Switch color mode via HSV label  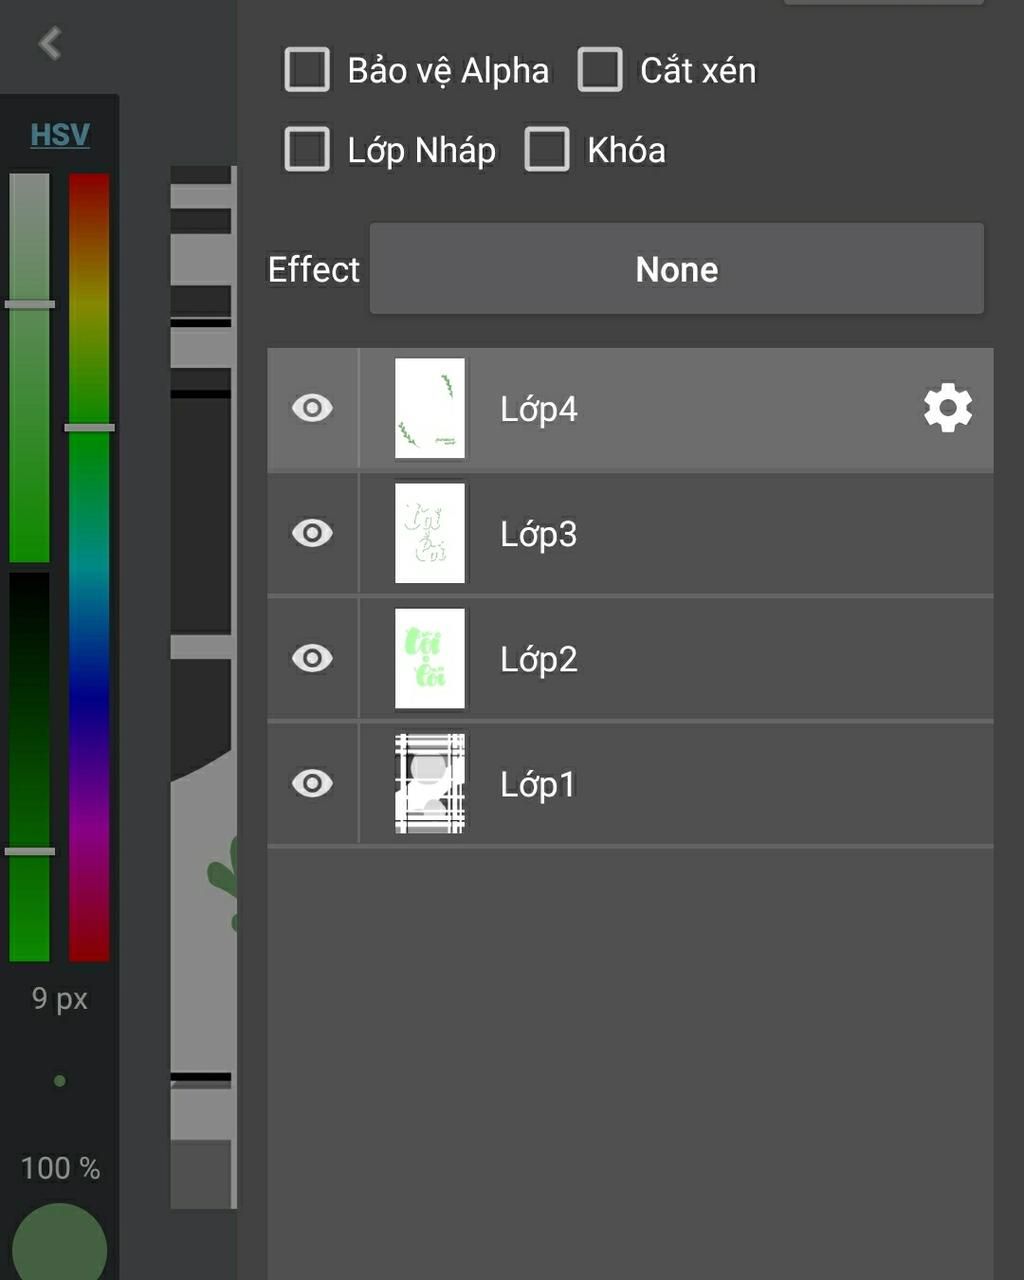pos(60,135)
